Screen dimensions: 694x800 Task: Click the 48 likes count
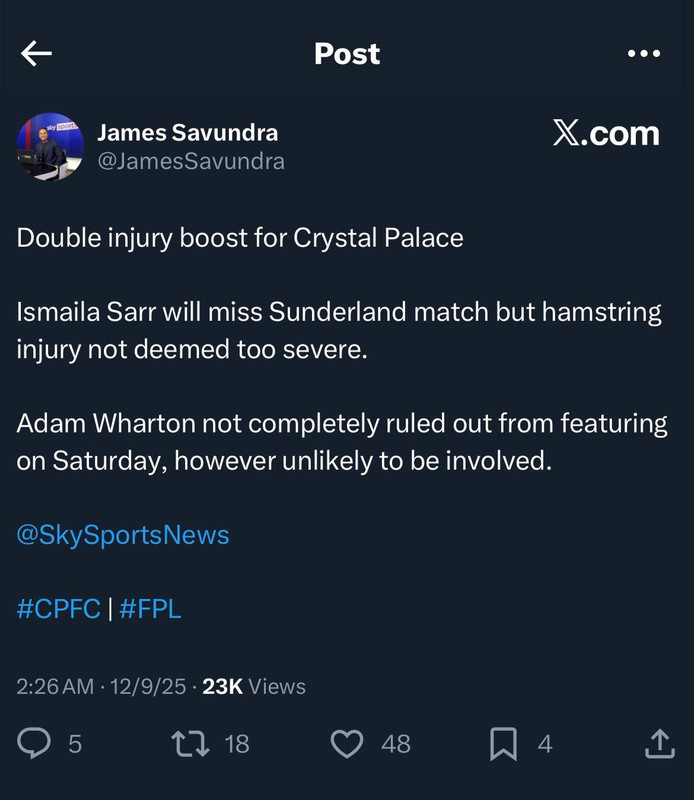[395, 744]
